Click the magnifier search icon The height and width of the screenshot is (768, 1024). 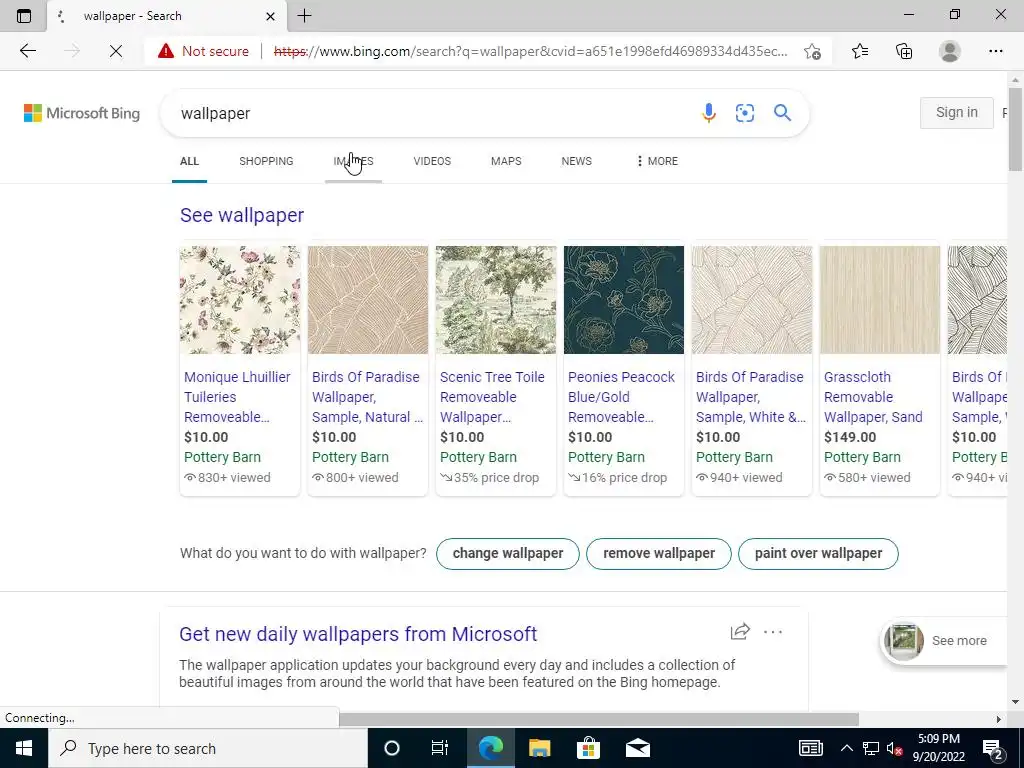(782, 113)
